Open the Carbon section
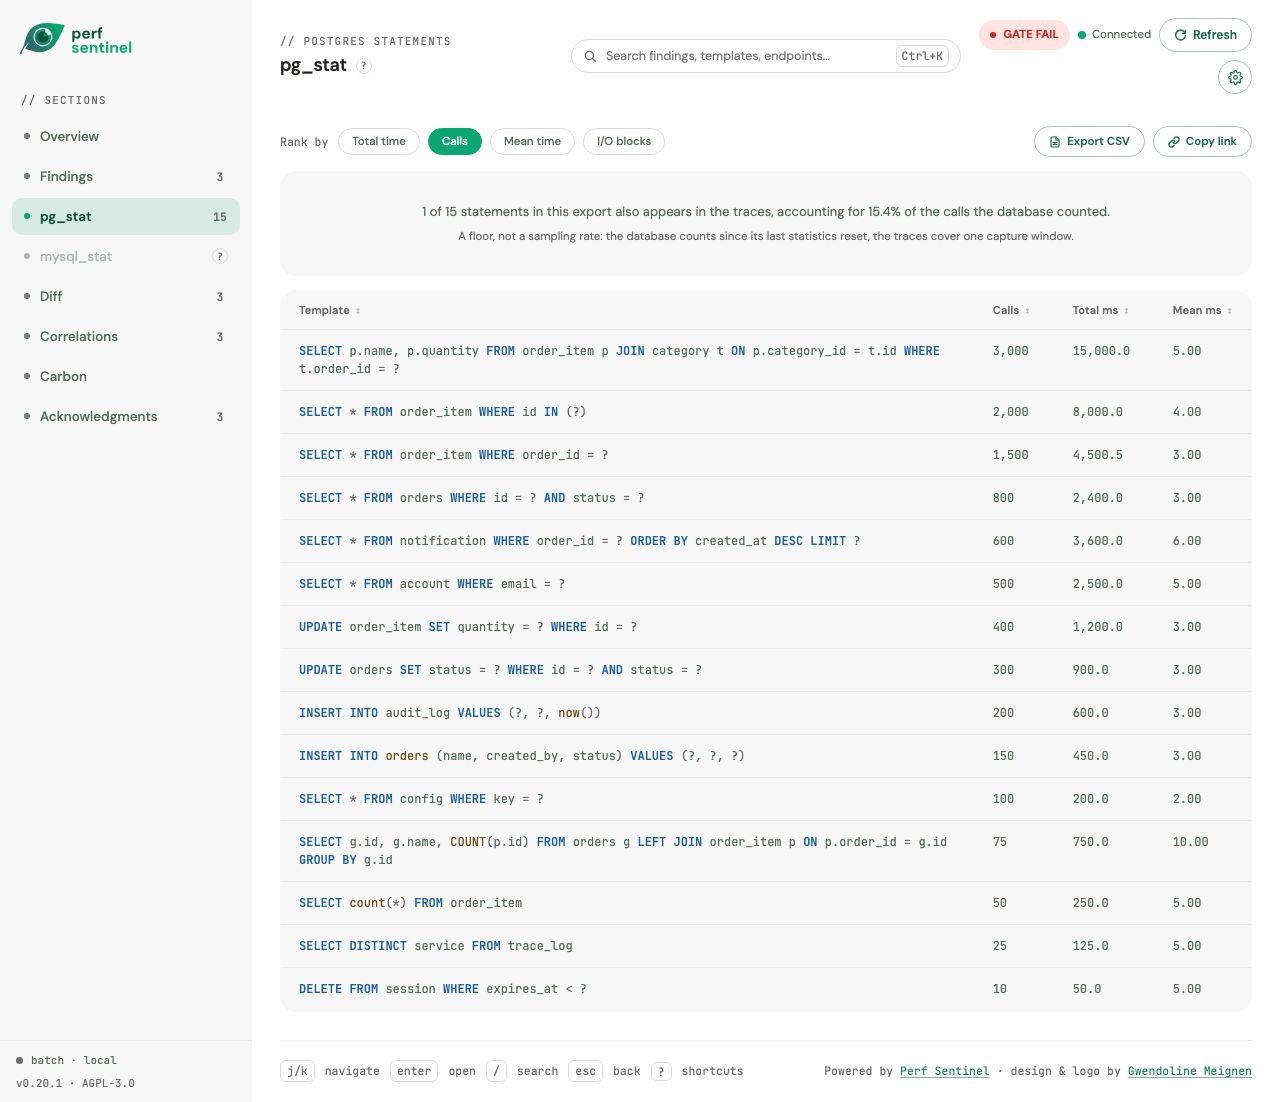This screenshot has height=1102, width=1280. click(126, 376)
